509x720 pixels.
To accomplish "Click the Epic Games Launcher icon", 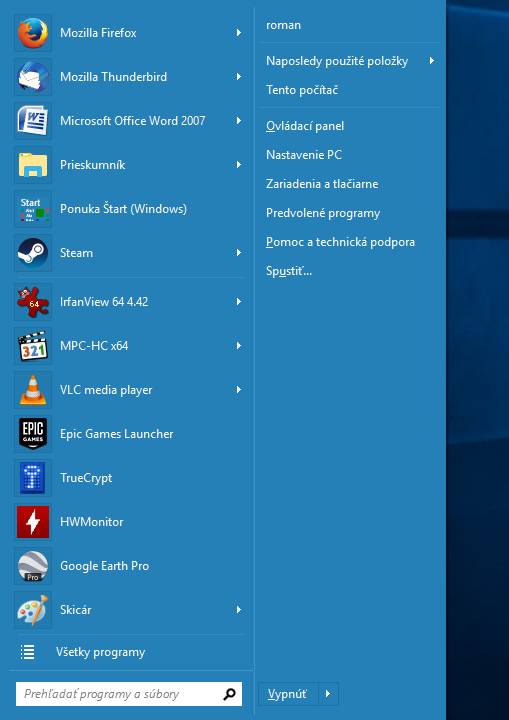I will click(33, 434).
